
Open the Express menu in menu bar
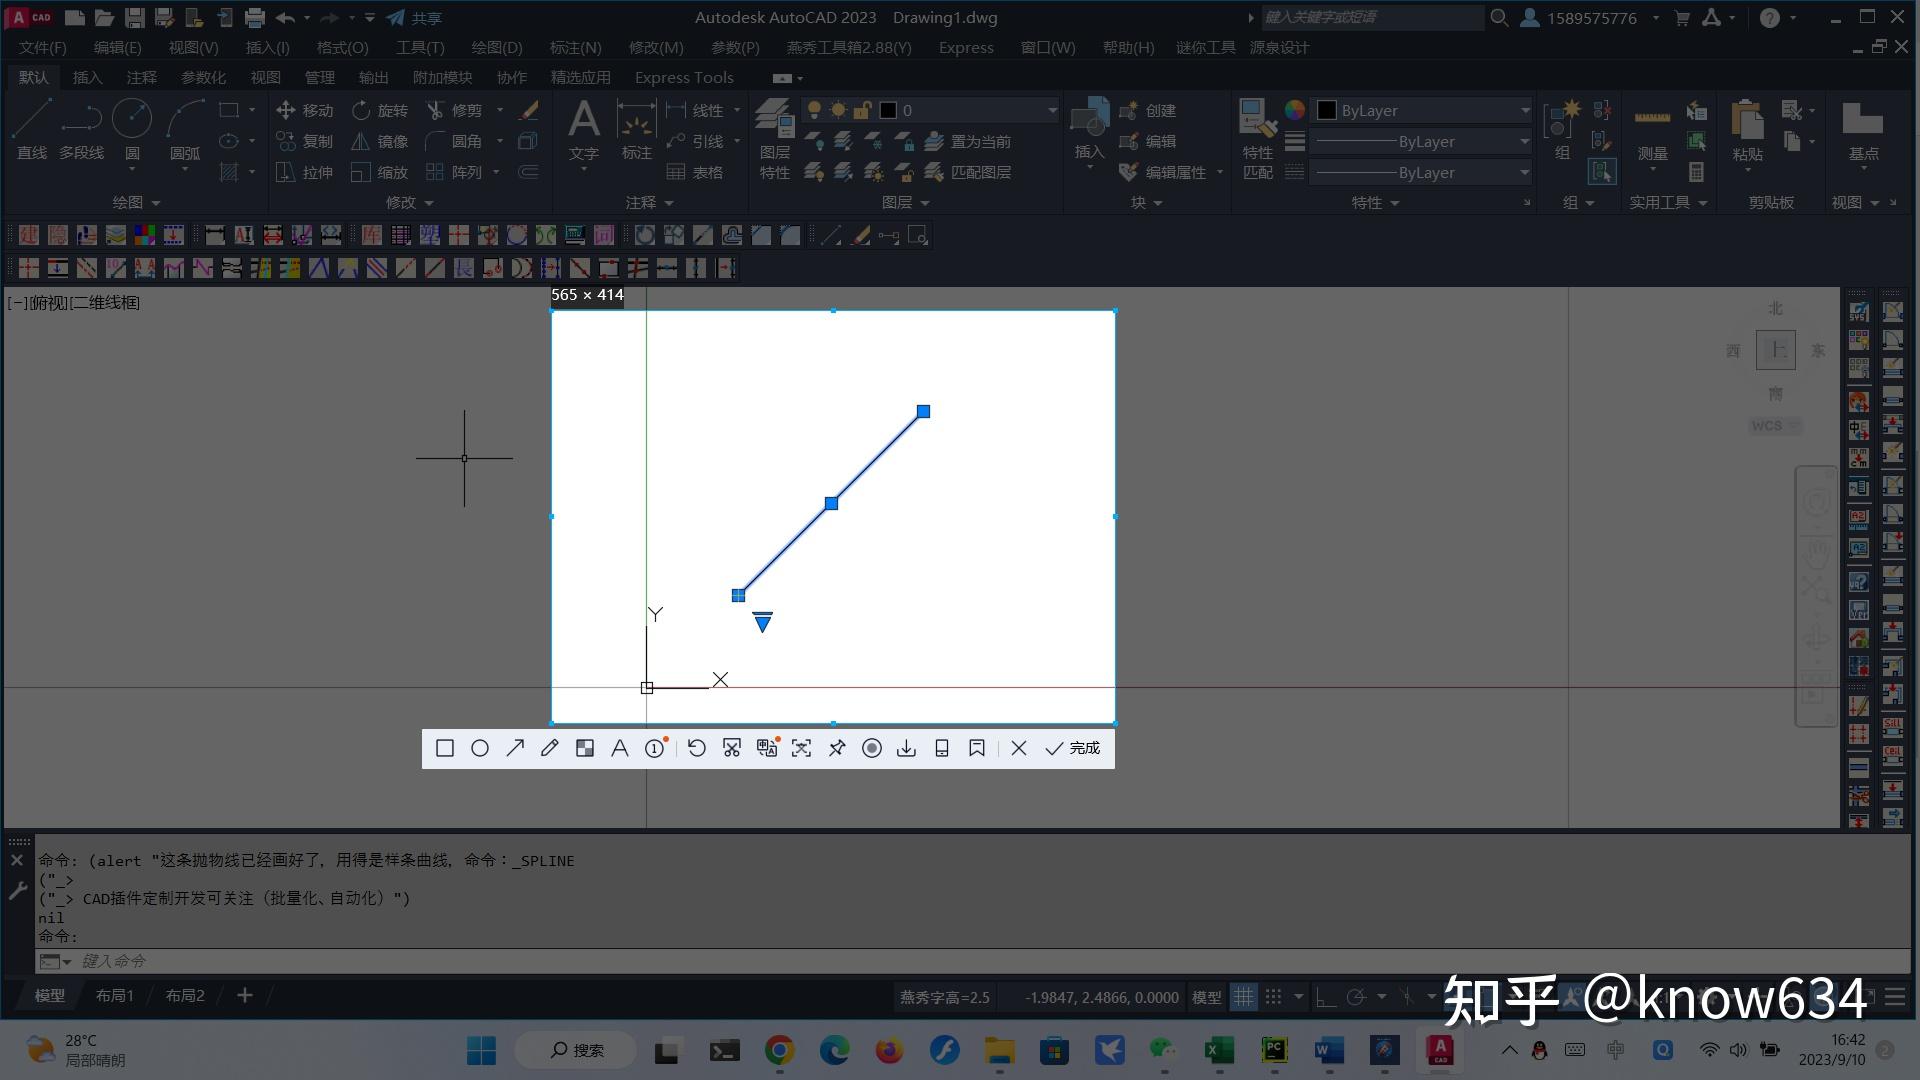[x=965, y=47]
